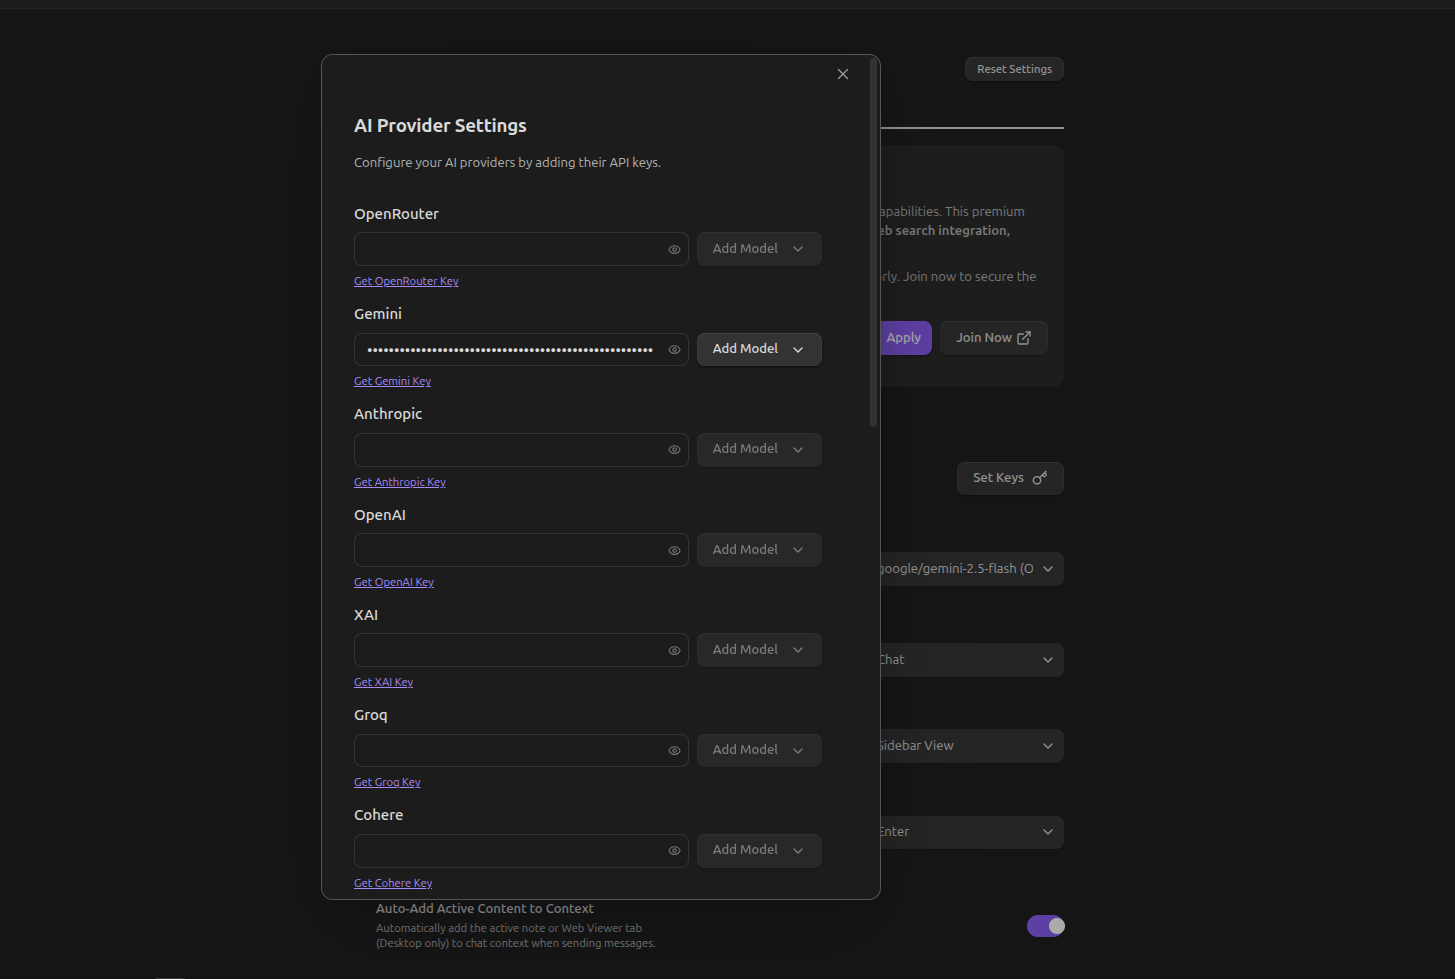Screen dimensions: 1455x979
Task: Open the Get OpenAI Key link
Action: [394, 582]
